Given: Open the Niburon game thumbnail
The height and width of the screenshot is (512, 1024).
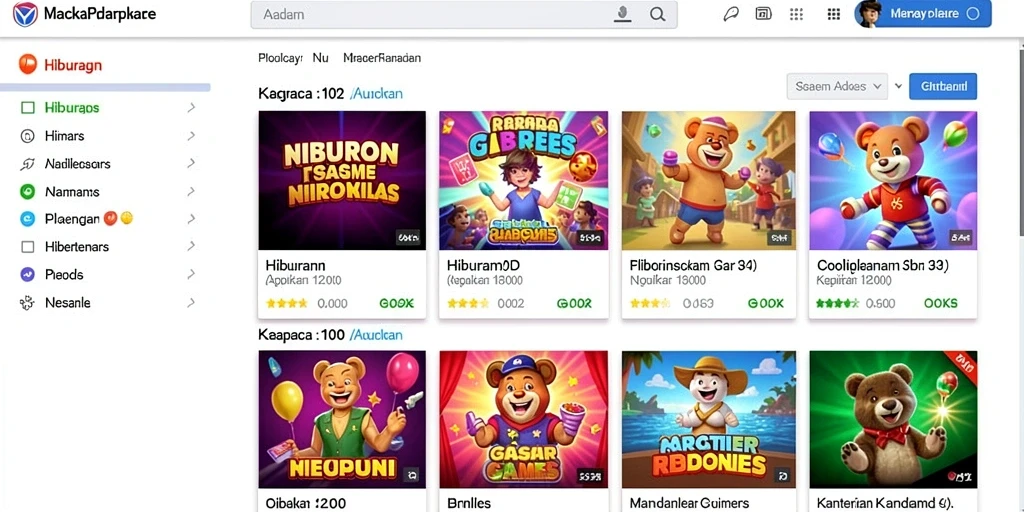Looking at the screenshot, I should pyautogui.click(x=342, y=180).
